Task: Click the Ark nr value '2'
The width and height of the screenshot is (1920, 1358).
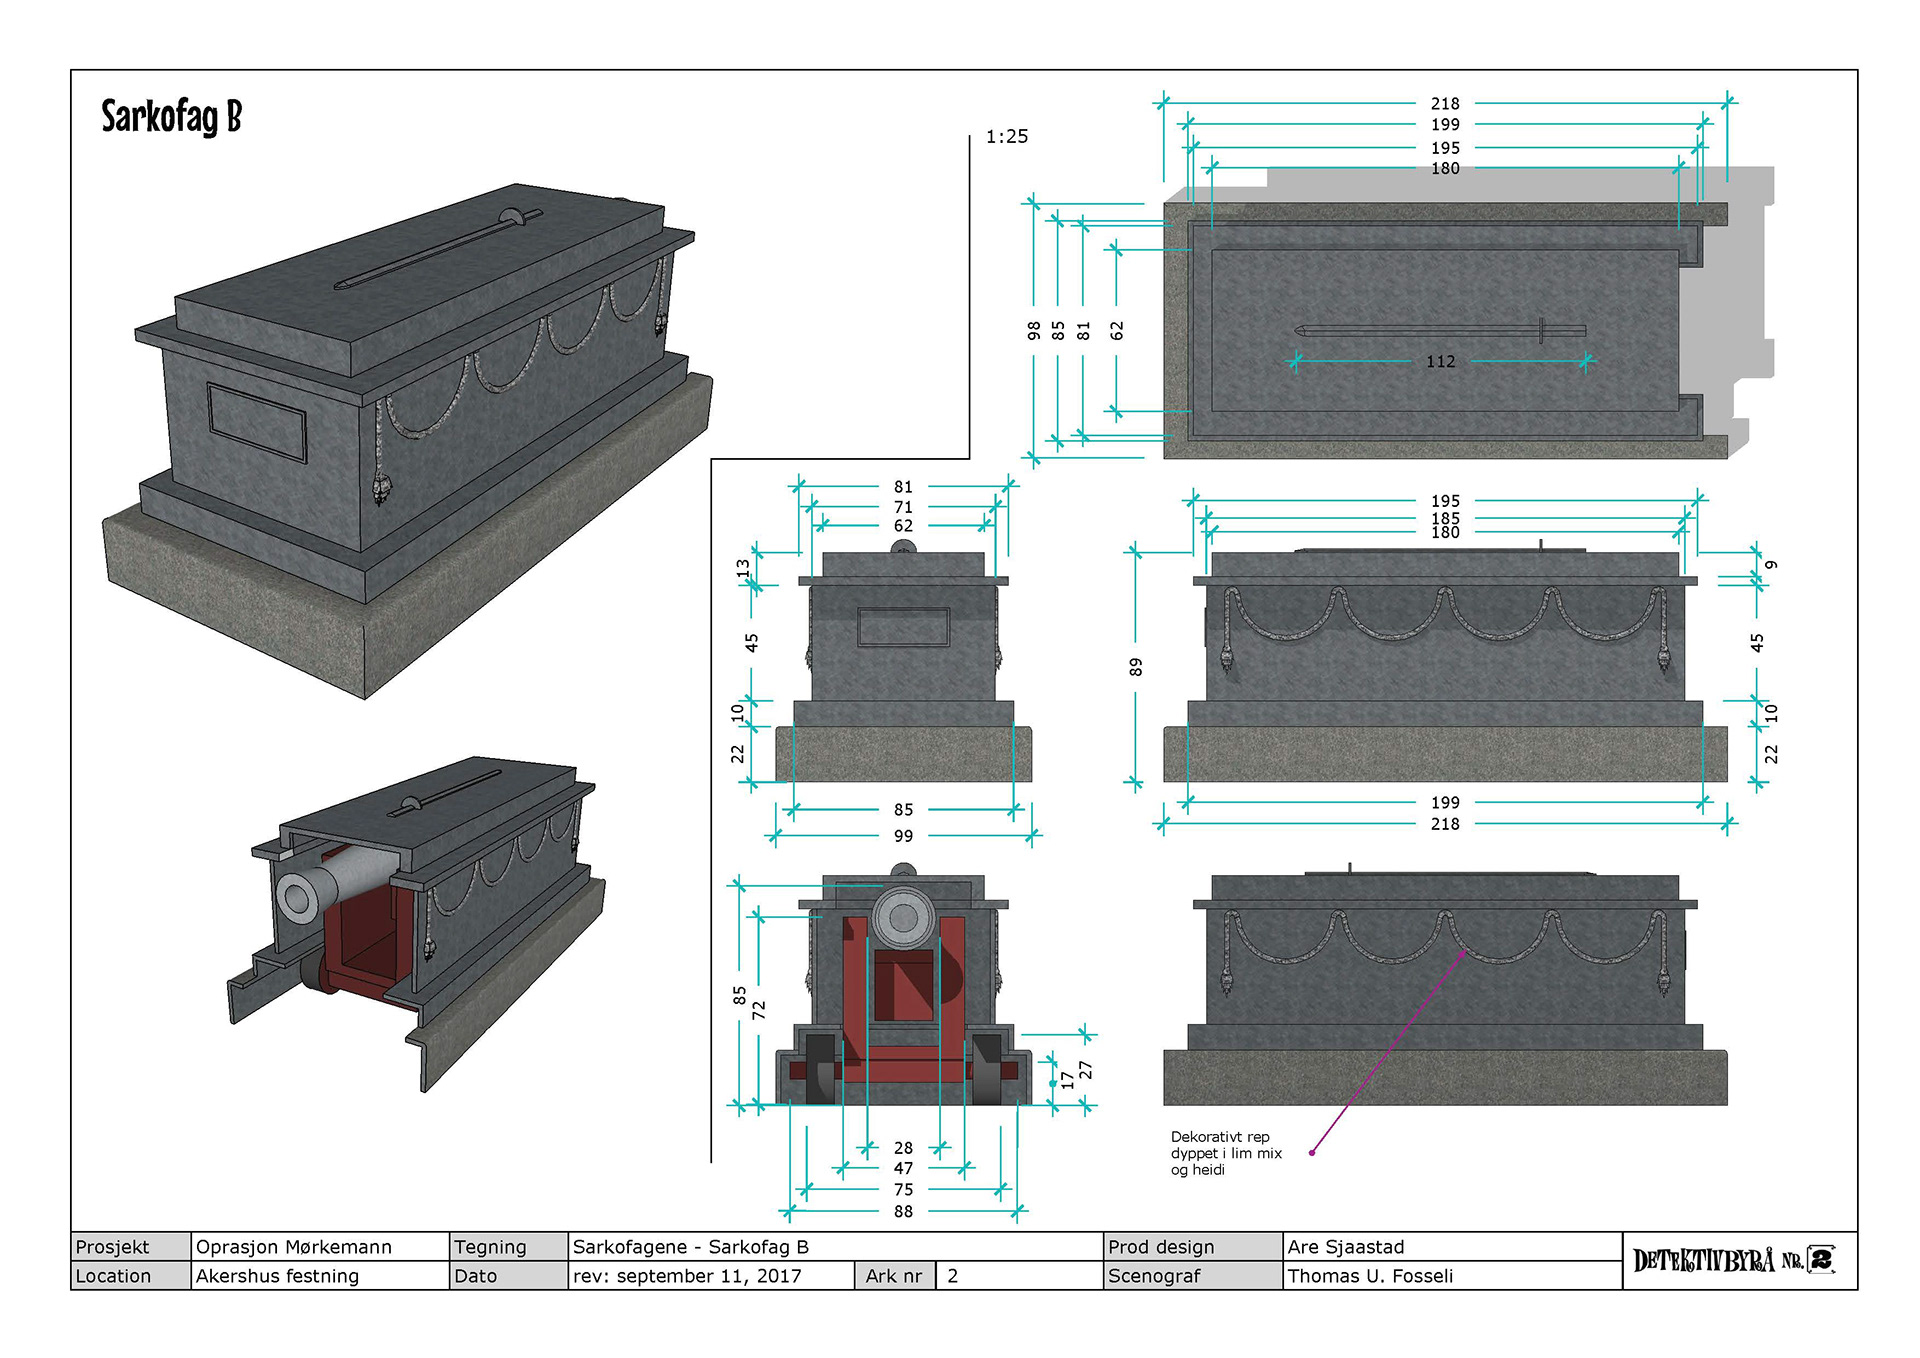Action: tap(952, 1276)
